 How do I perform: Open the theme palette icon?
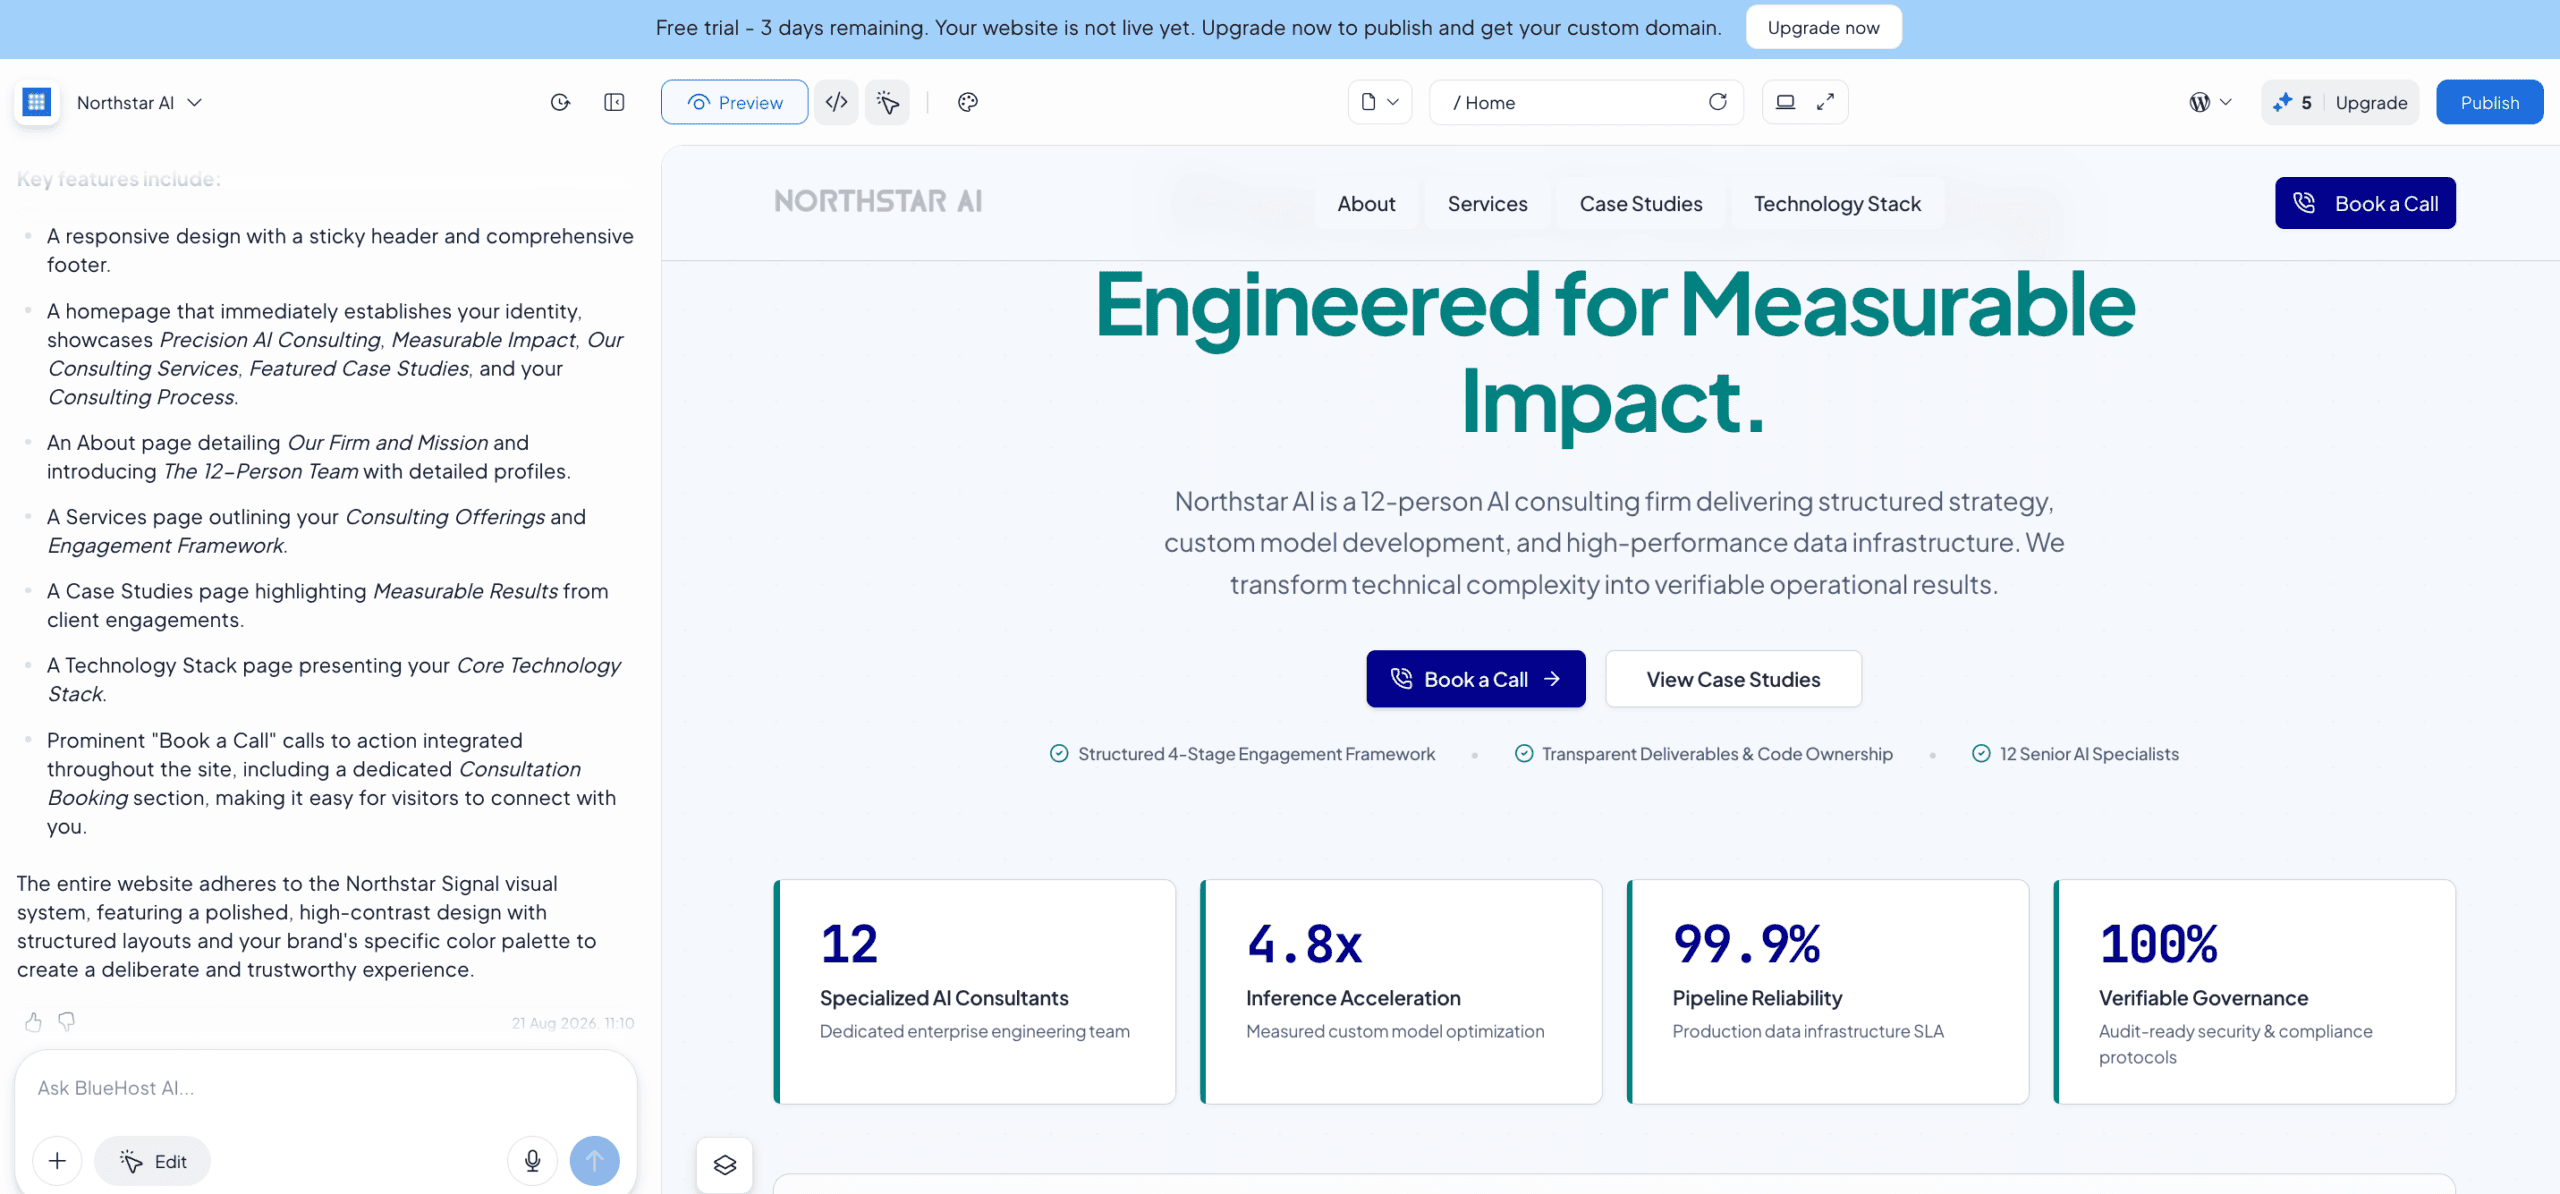pyautogui.click(x=967, y=102)
